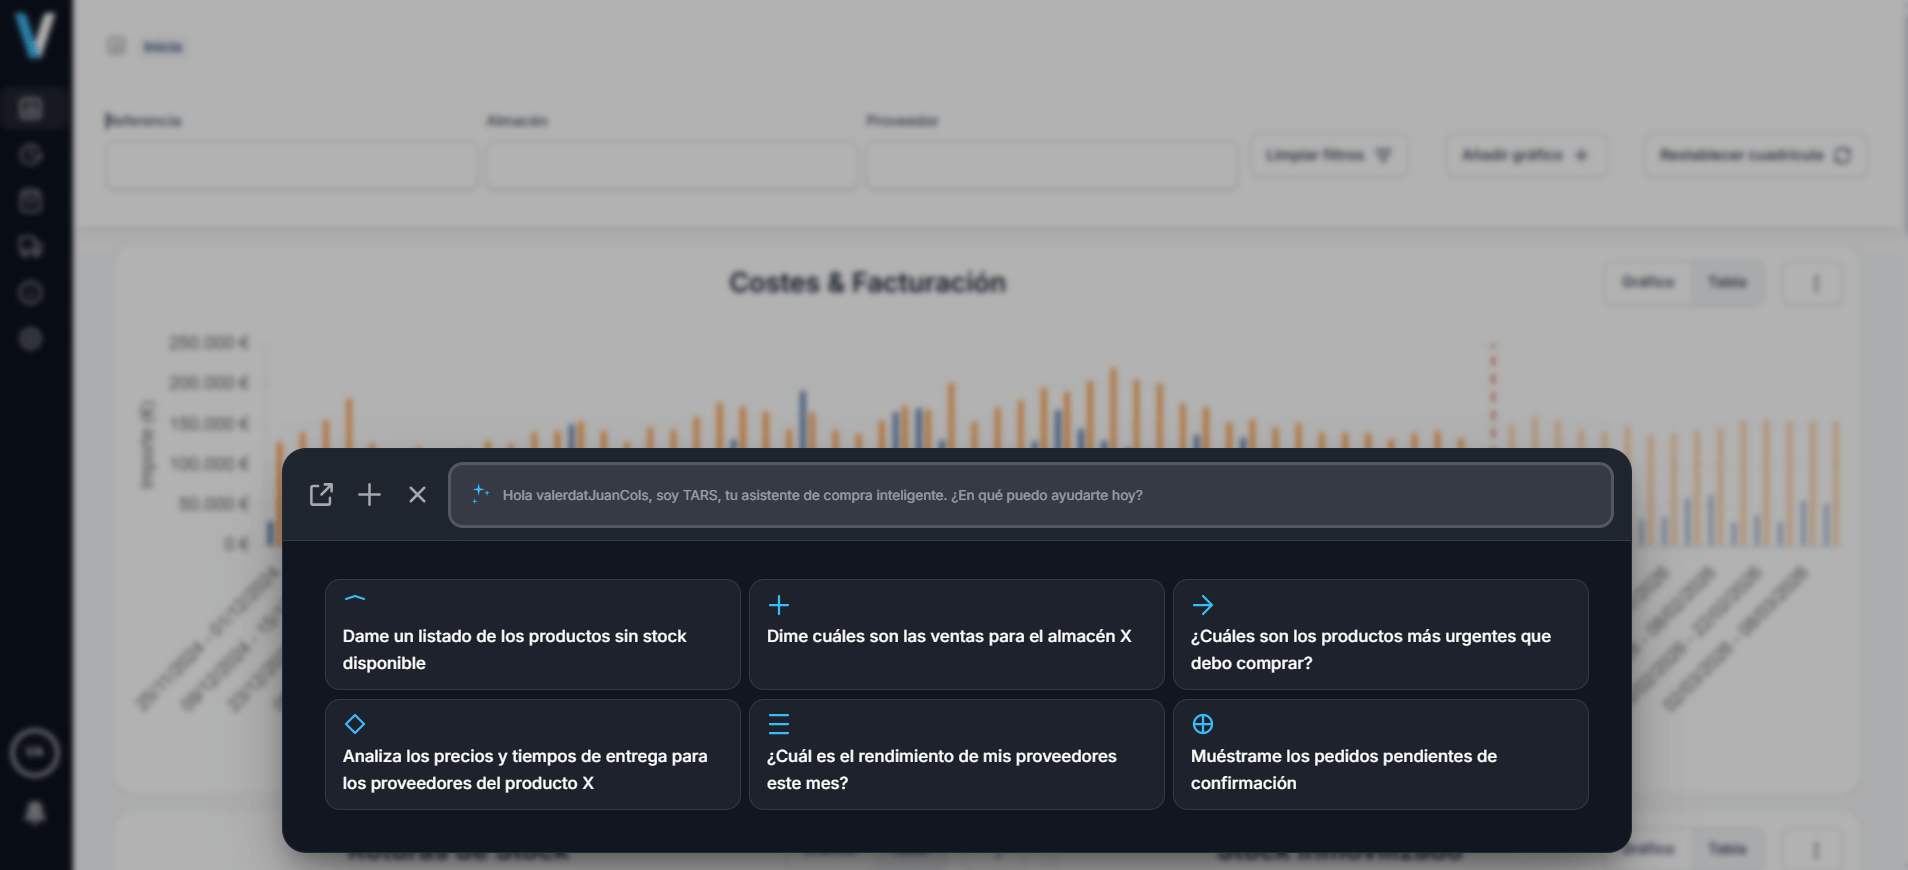1908x870 pixels.
Task: Switch Costes & Facturación to Gráfico view
Action: tap(1648, 283)
